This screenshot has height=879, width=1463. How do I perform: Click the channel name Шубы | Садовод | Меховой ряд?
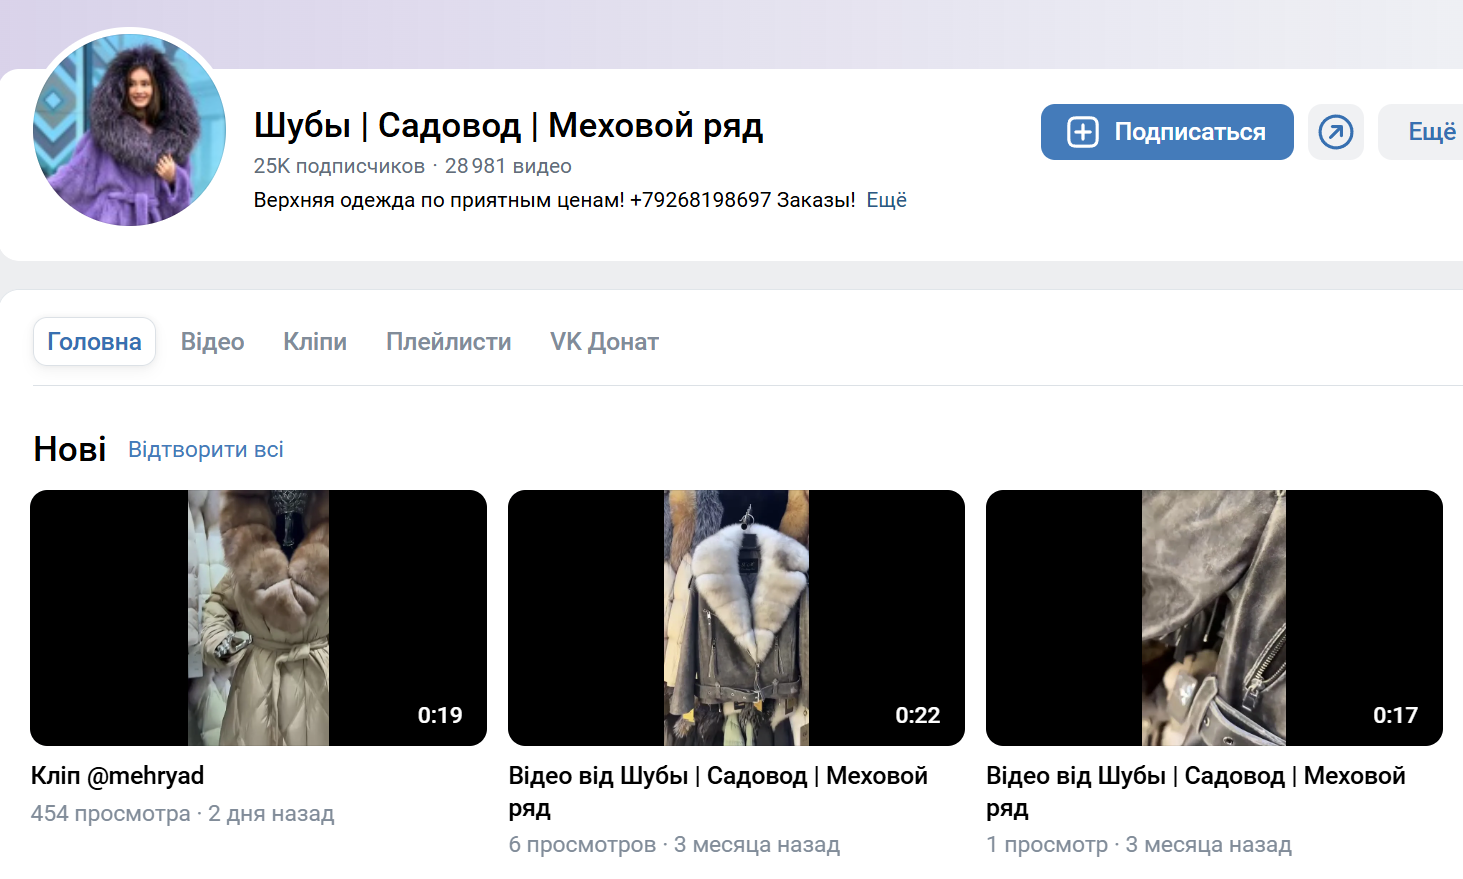click(x=508, y=126)
